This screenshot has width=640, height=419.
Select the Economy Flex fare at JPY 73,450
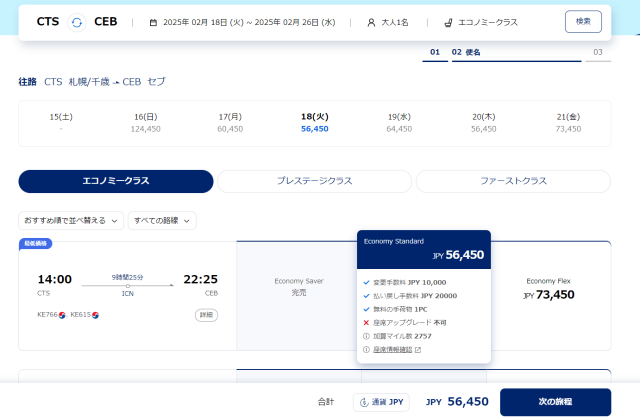tap(550, 288)
